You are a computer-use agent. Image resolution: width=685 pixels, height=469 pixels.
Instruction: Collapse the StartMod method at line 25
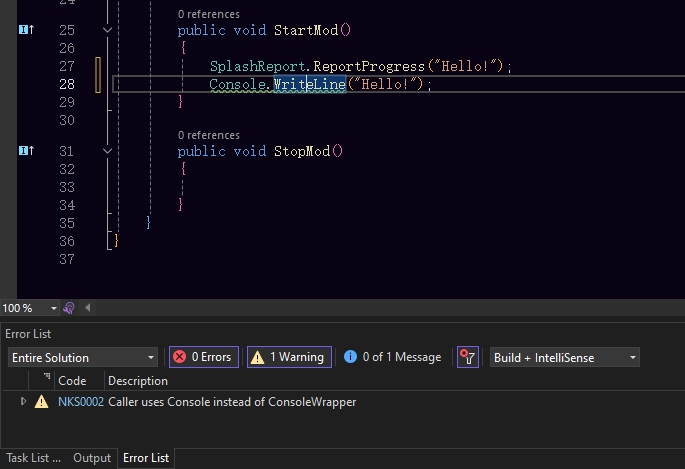click(107, 30)
